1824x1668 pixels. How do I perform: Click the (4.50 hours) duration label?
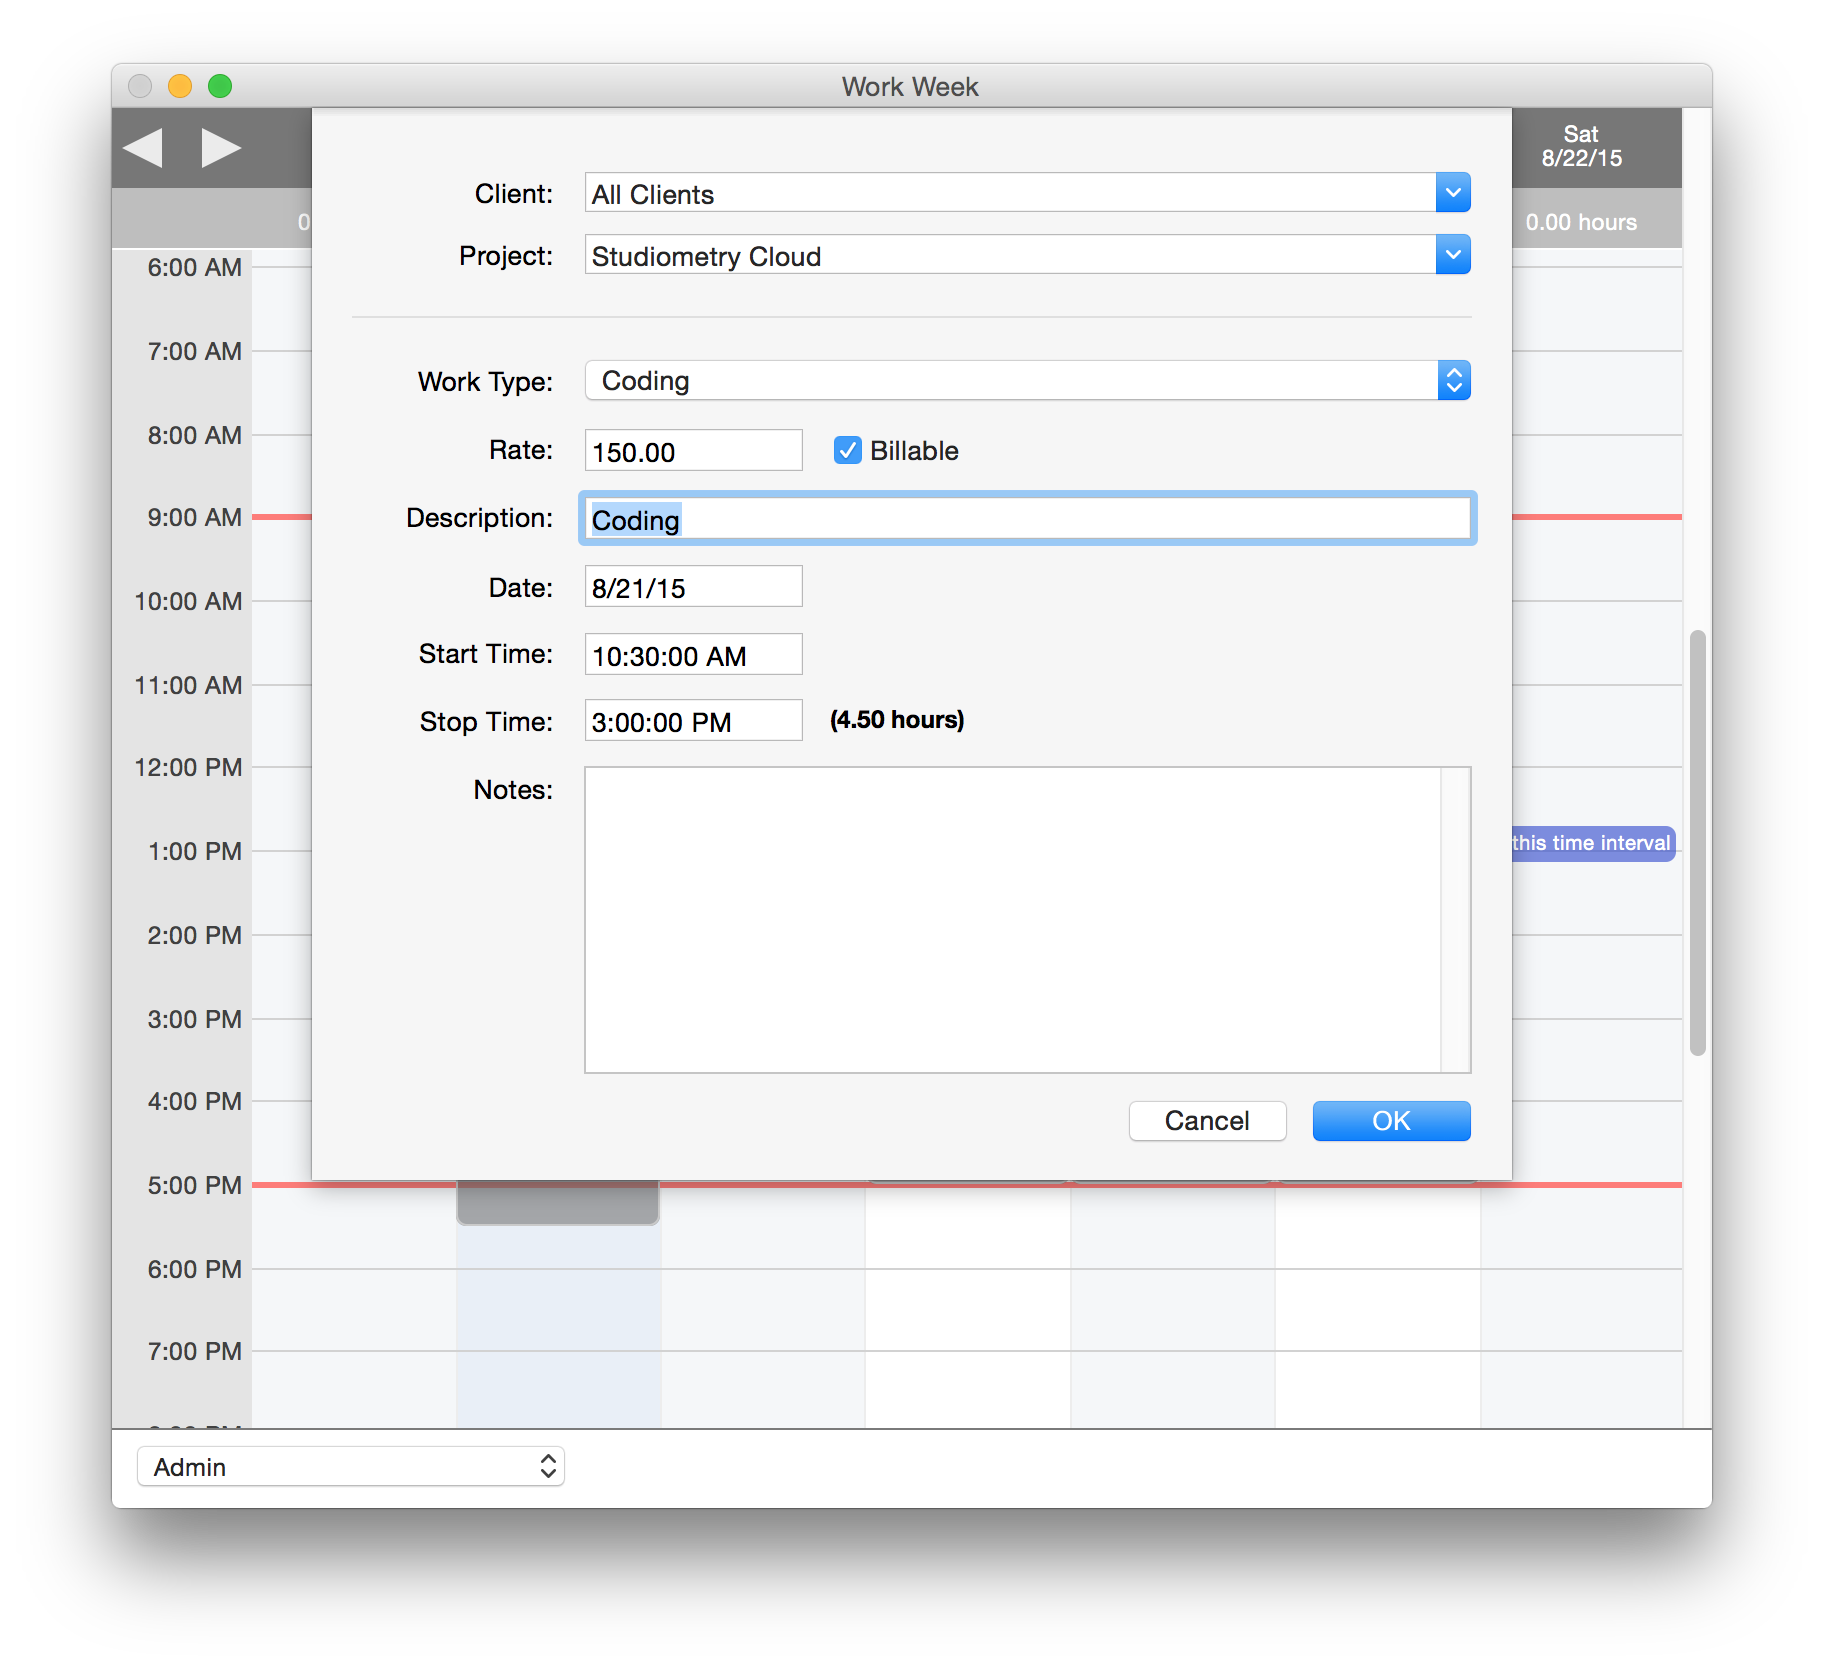click(897, 720)
